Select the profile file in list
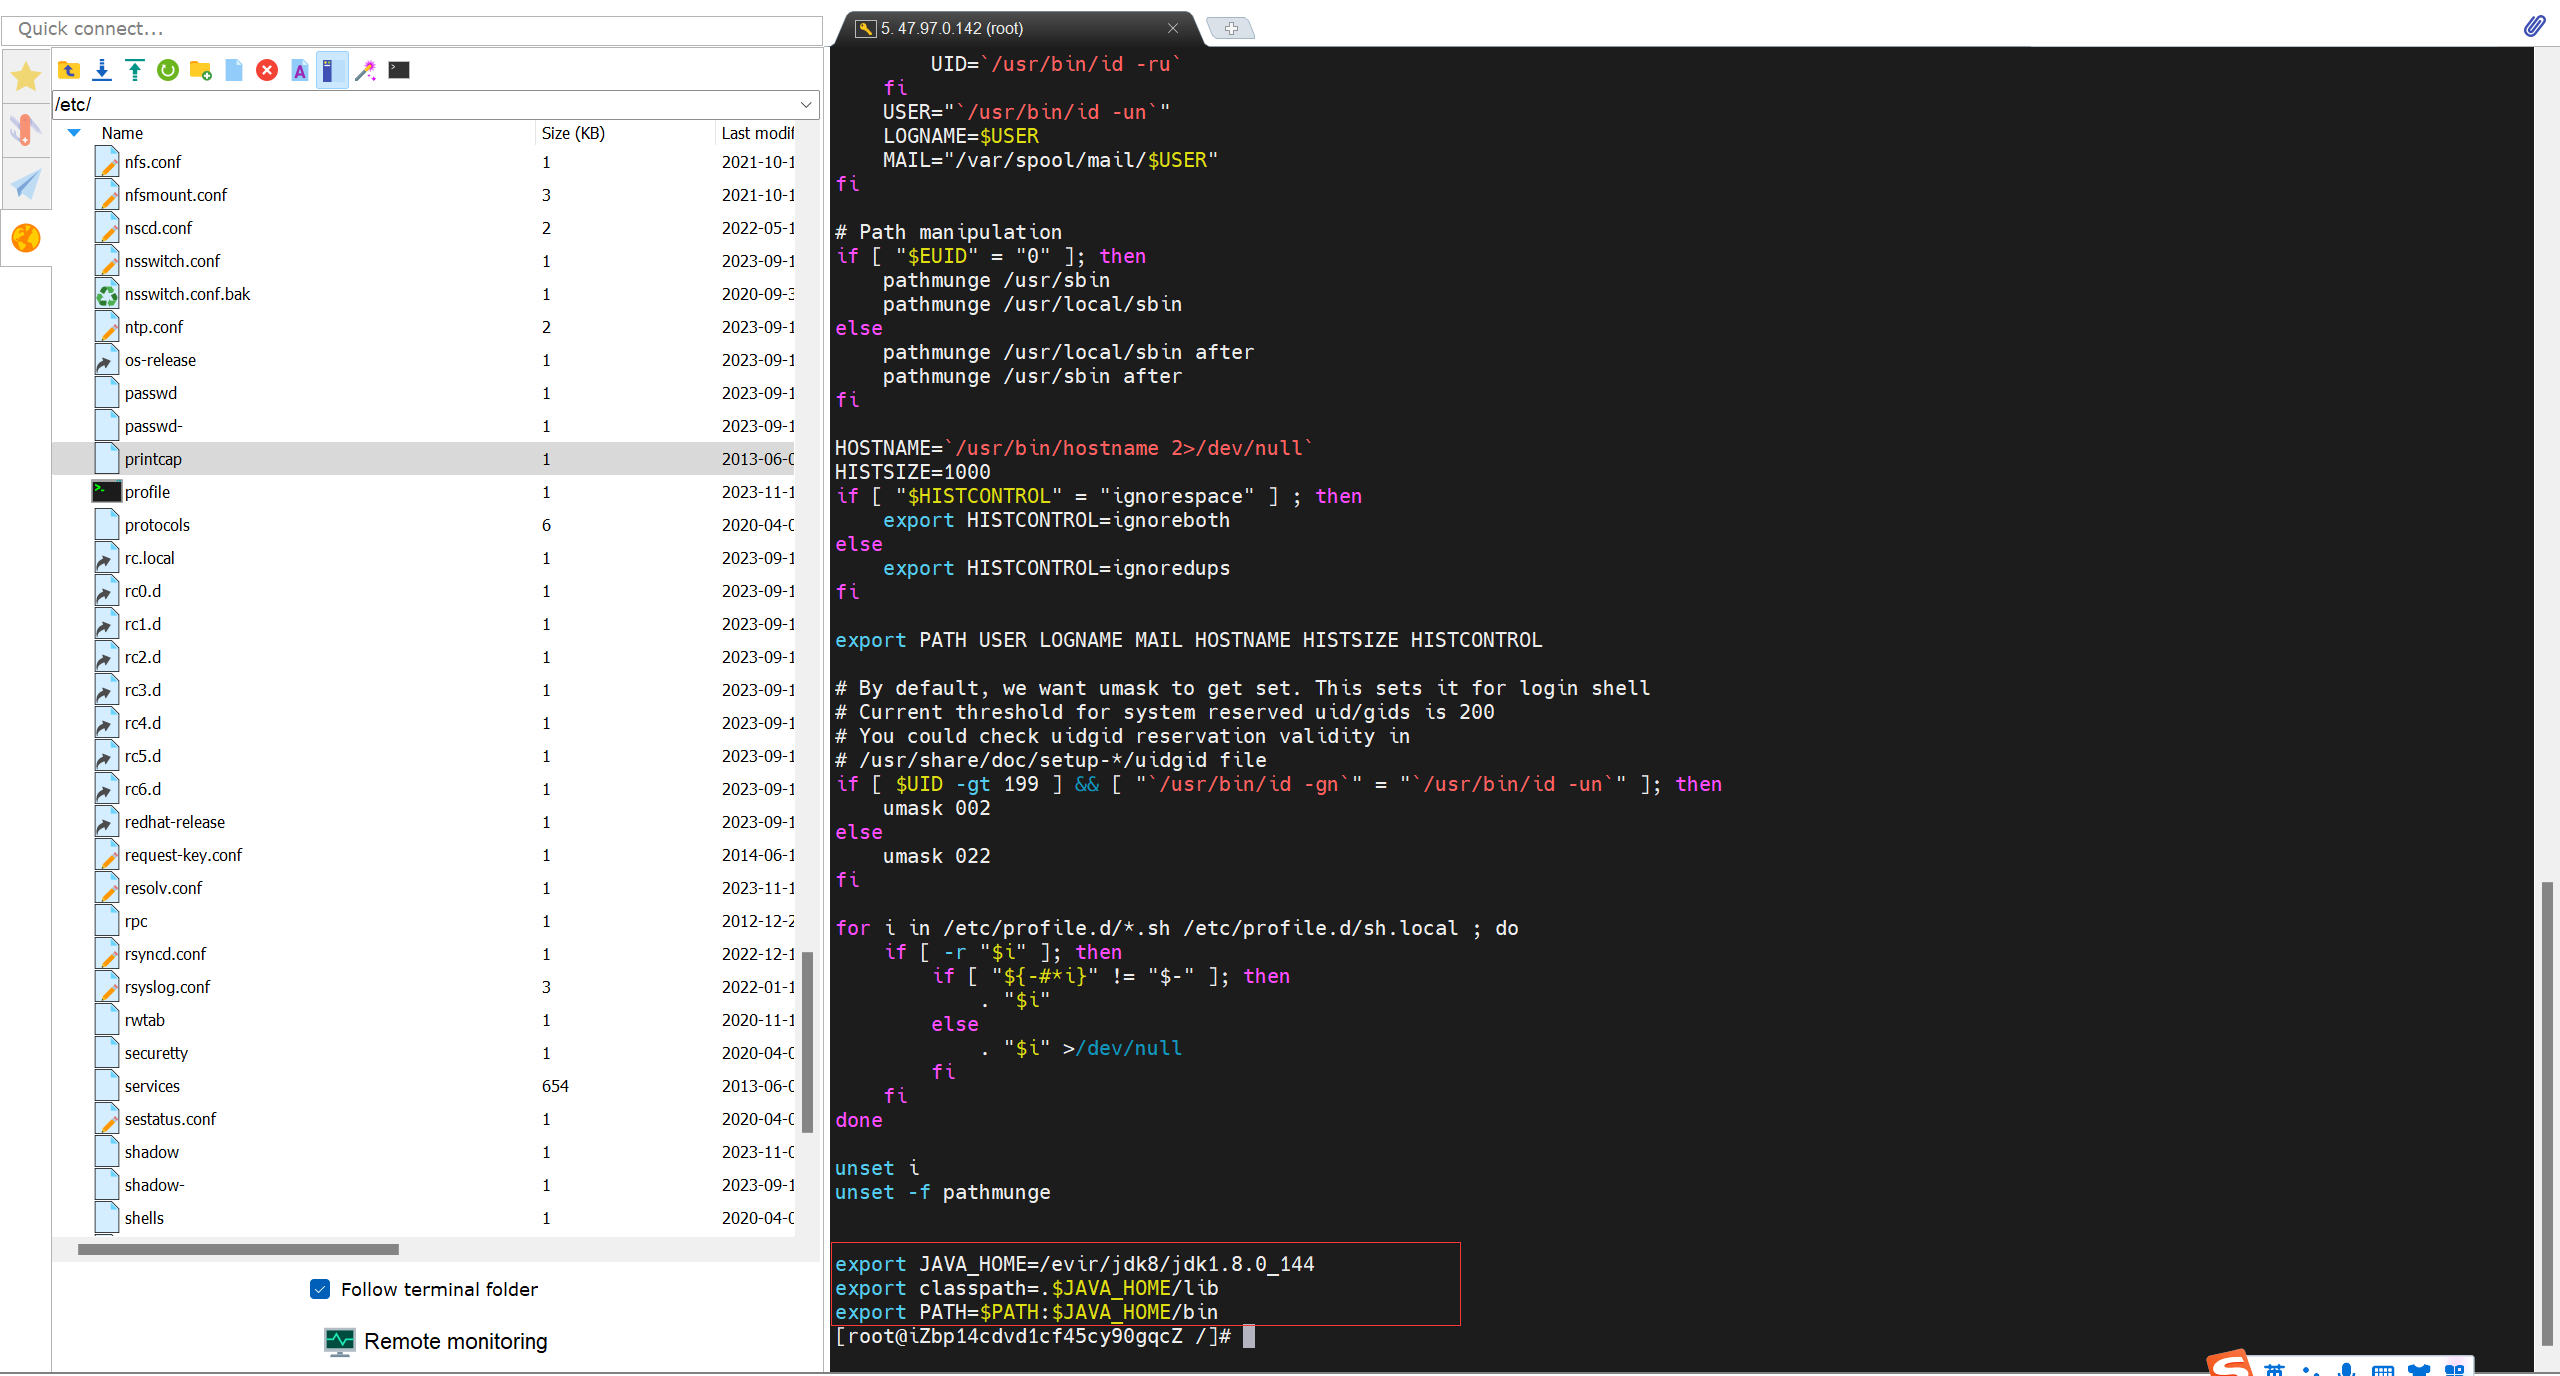Screen dimensions: 2560x1376 click(x=148, y=492)
